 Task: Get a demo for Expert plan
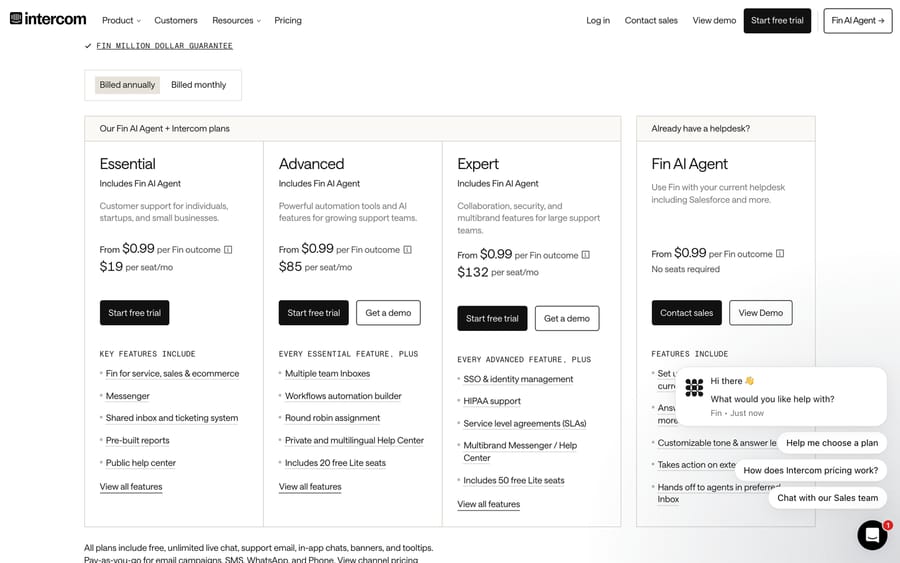coord(567,319)
